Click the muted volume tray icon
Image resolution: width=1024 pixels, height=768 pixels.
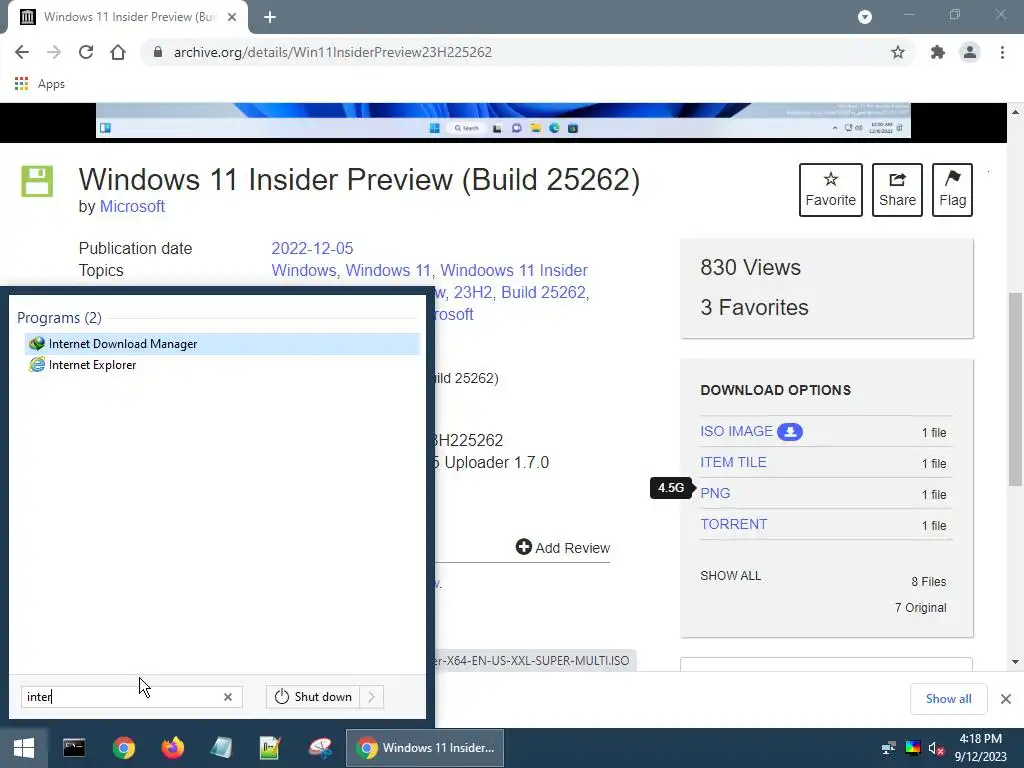[x=936, y=748]
